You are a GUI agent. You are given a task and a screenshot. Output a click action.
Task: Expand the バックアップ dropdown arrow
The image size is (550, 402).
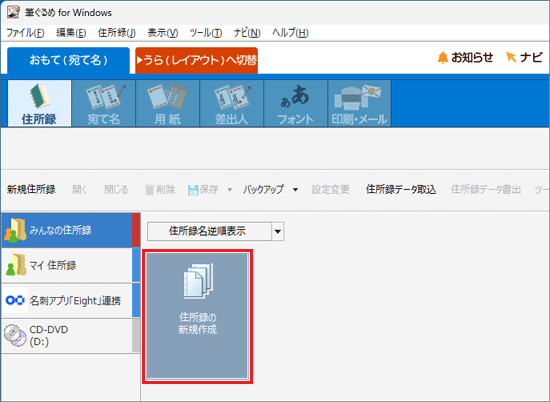pyautogui.click(x=295, y=190)
